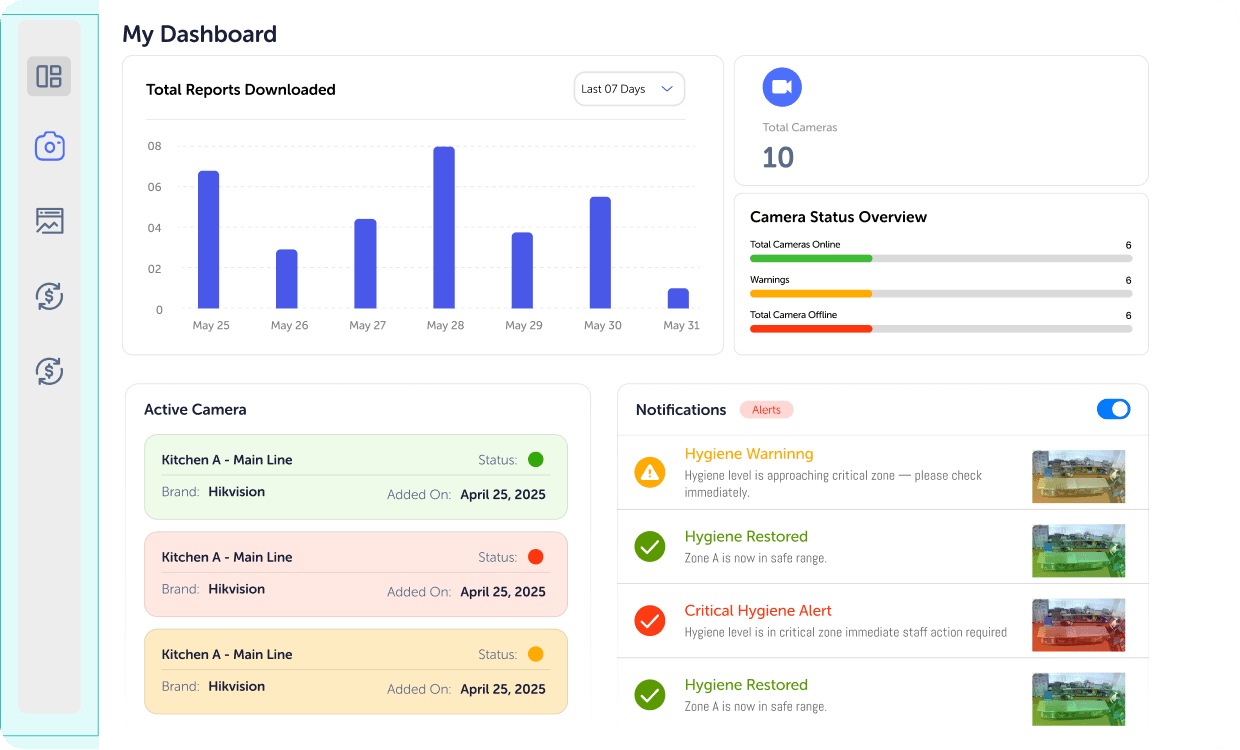Click the red status dot on second Kitchen A card
This screenshot has width=1240, height=750.
[x=535, y=556]
